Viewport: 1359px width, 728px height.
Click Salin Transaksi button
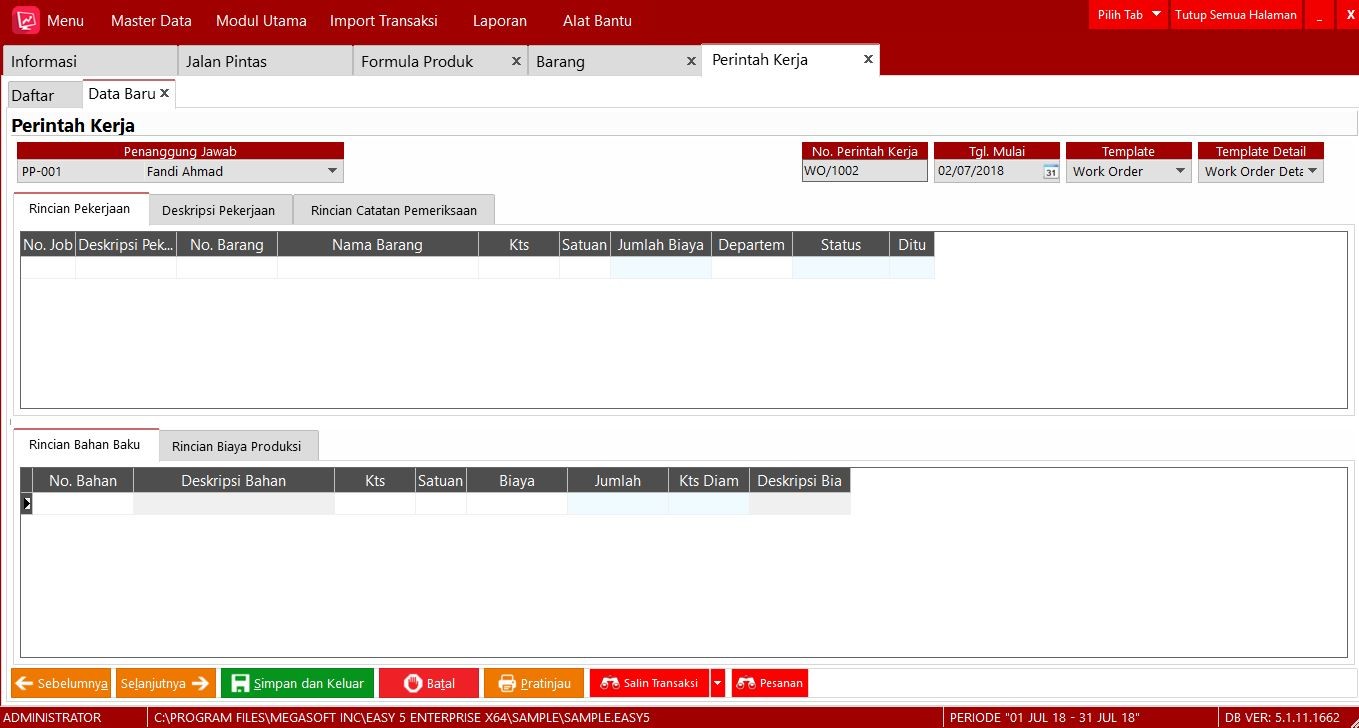tap(649, 683)
